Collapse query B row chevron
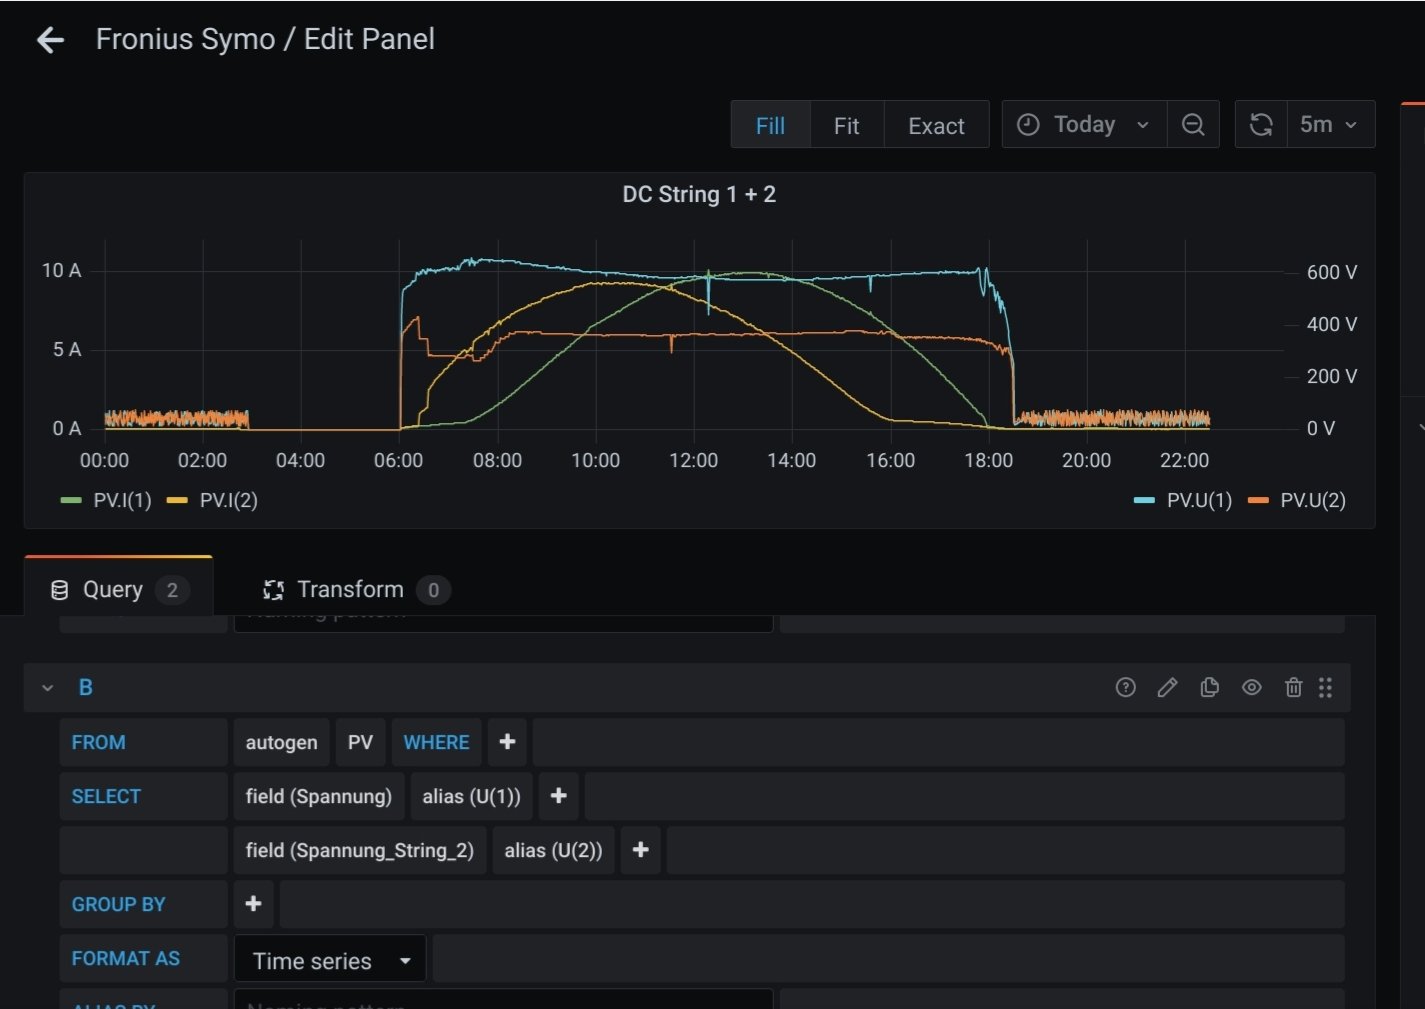 47,688
